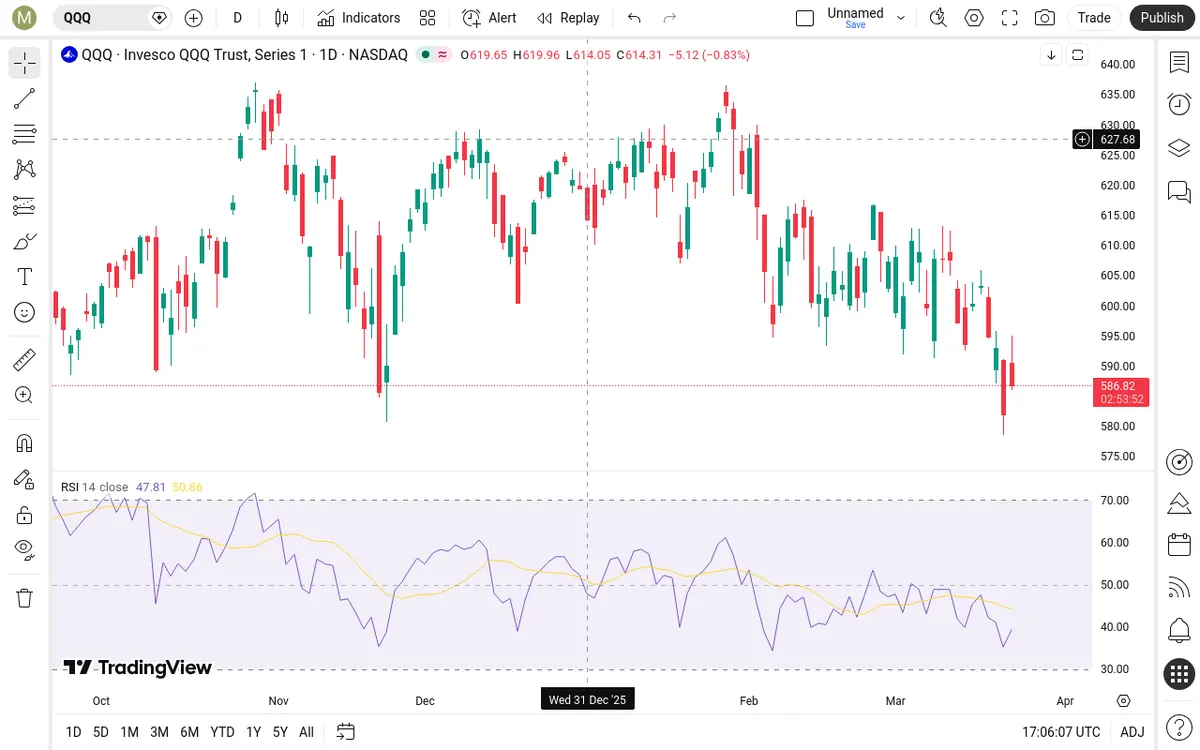Toggle lock all drawing tools
This screenshot has width=1200, height=750.
coord(25,515)
